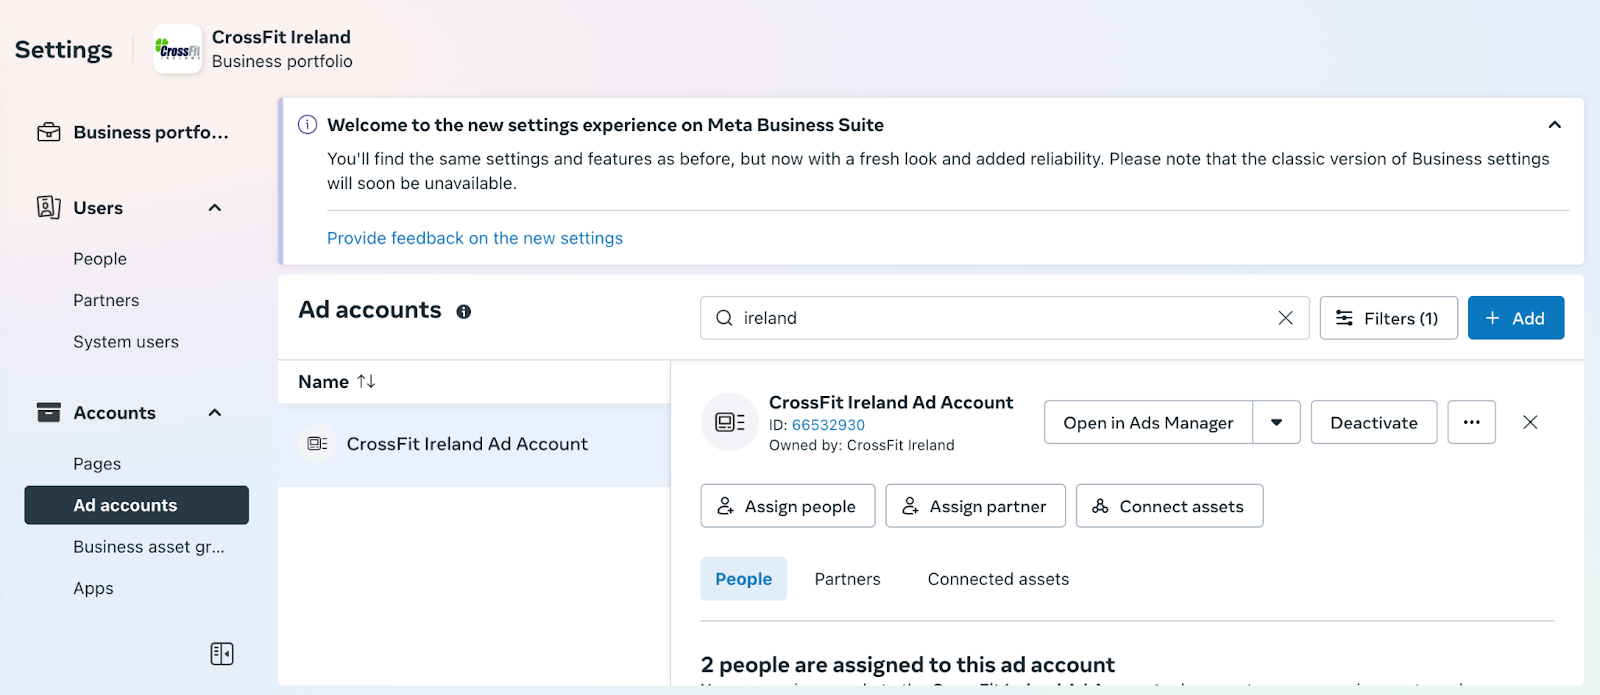Click Assign partner button
1600x695 pixels.
(975, 506)
